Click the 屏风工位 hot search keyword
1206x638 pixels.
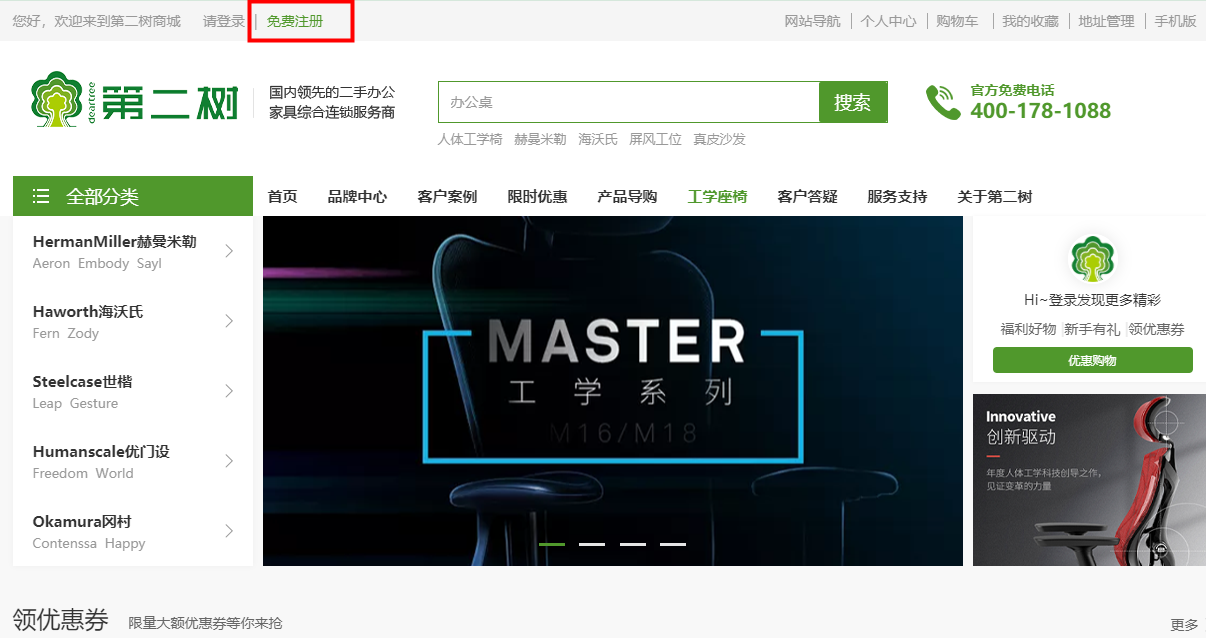click(655, 140)
